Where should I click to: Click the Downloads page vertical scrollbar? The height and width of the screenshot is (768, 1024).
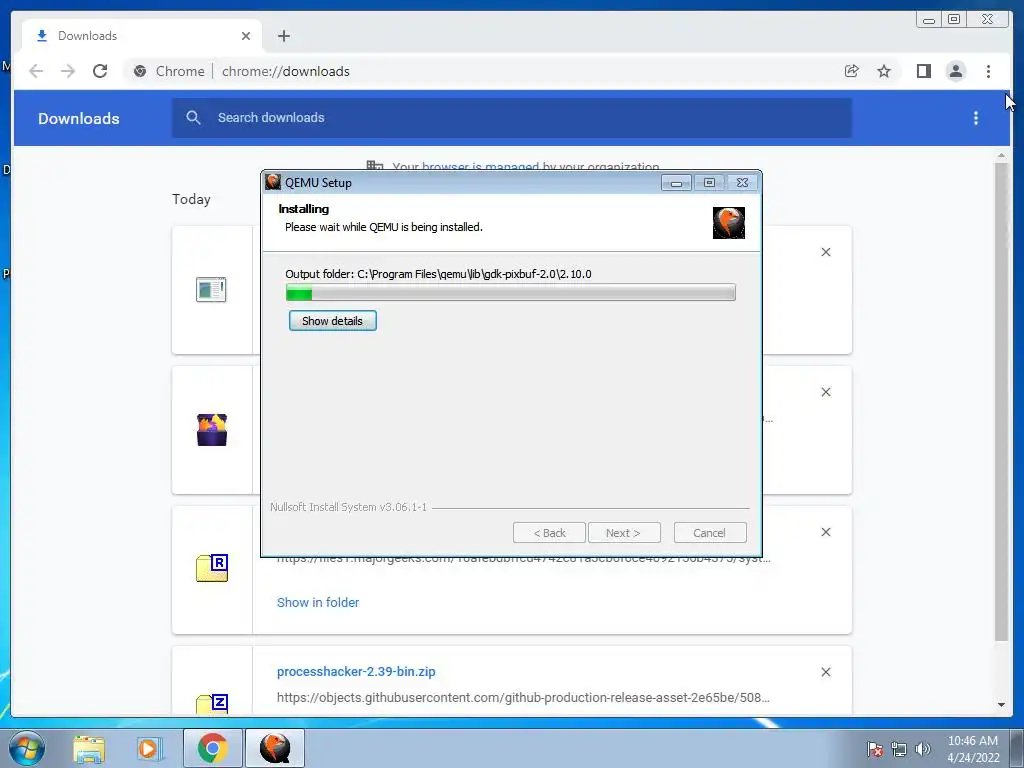pyautogui.click(x=1001, y=402)
